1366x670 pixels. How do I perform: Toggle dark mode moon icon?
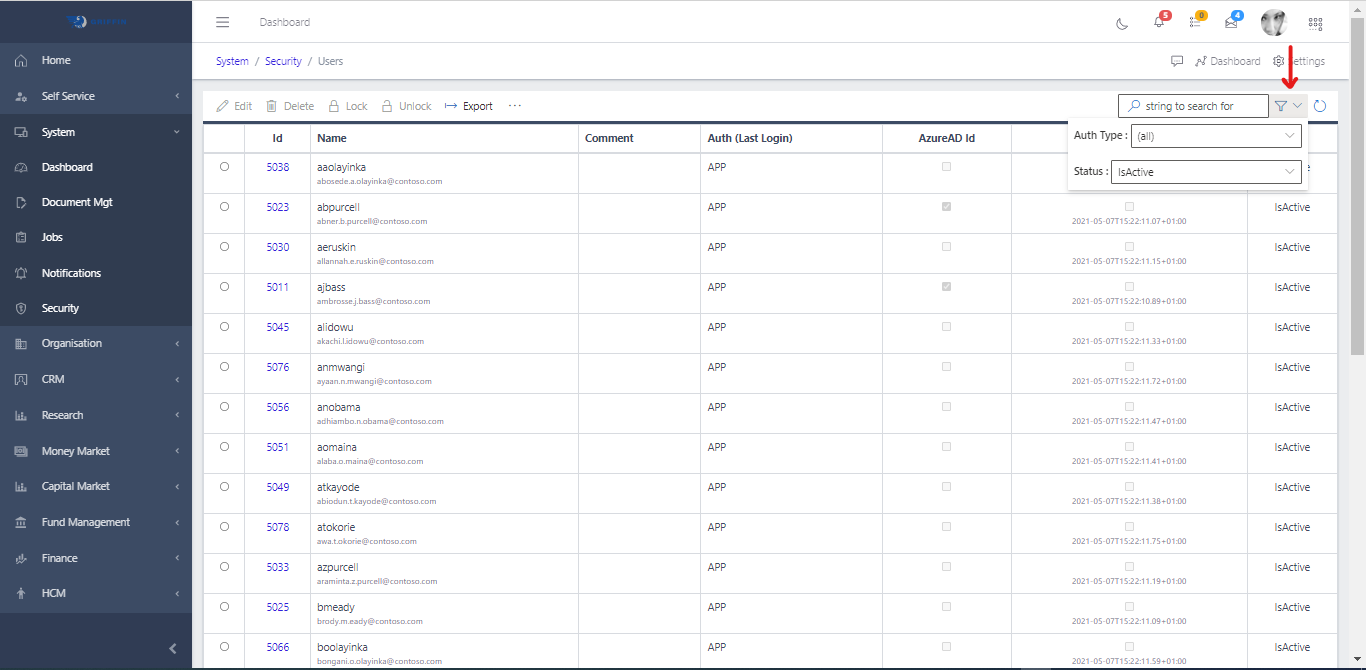pyautogui.click(x=1122, y=23)
